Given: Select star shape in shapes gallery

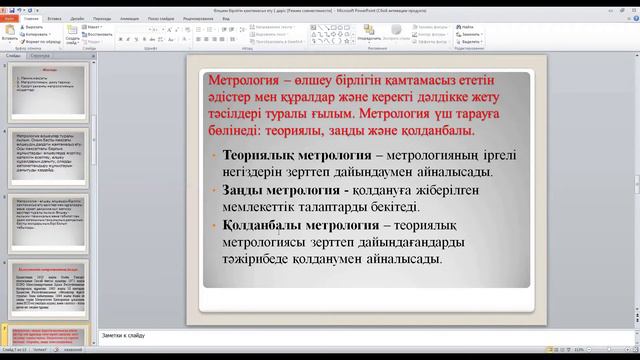Looking at the screenshot, I should (x=347, y=41).
